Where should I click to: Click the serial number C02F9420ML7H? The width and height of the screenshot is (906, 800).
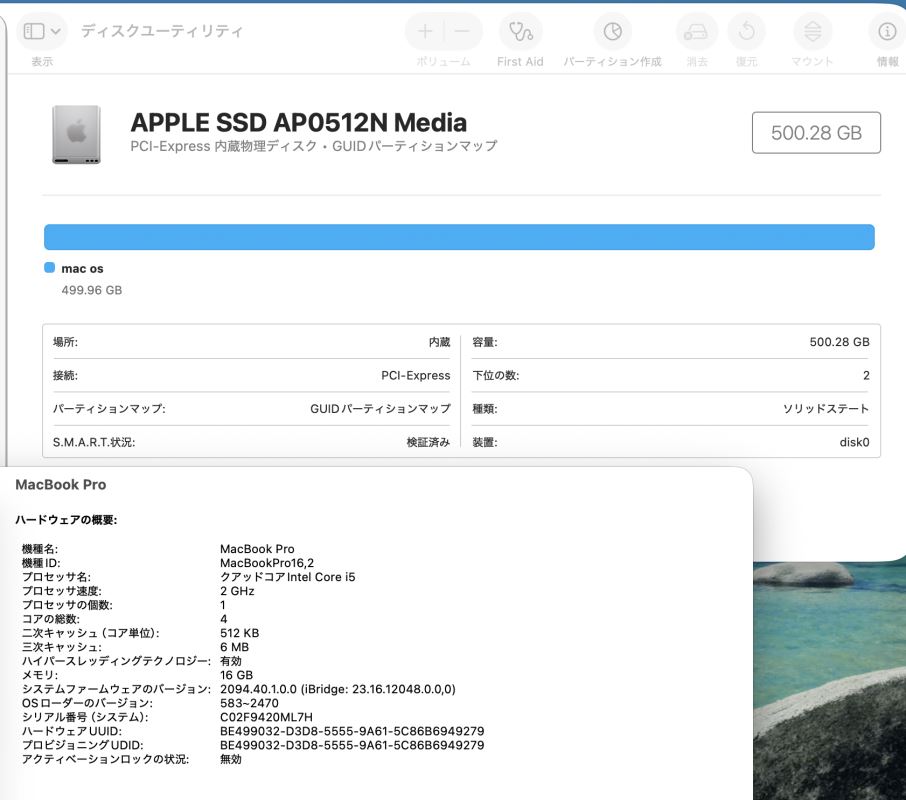[x=266, y=717]
